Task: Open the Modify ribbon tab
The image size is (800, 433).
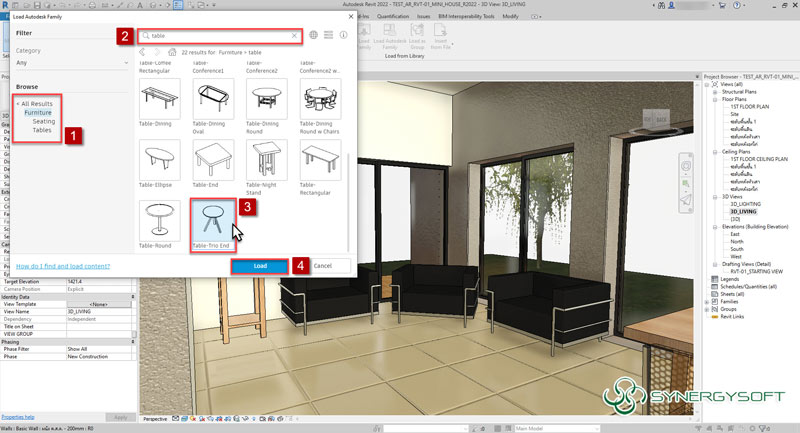Action: tap(510, 16)
